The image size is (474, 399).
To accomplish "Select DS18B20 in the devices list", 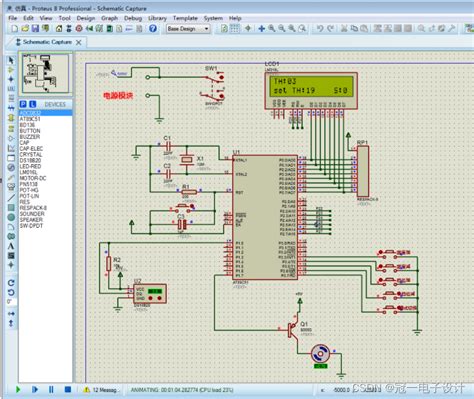I will pos(30,160).
